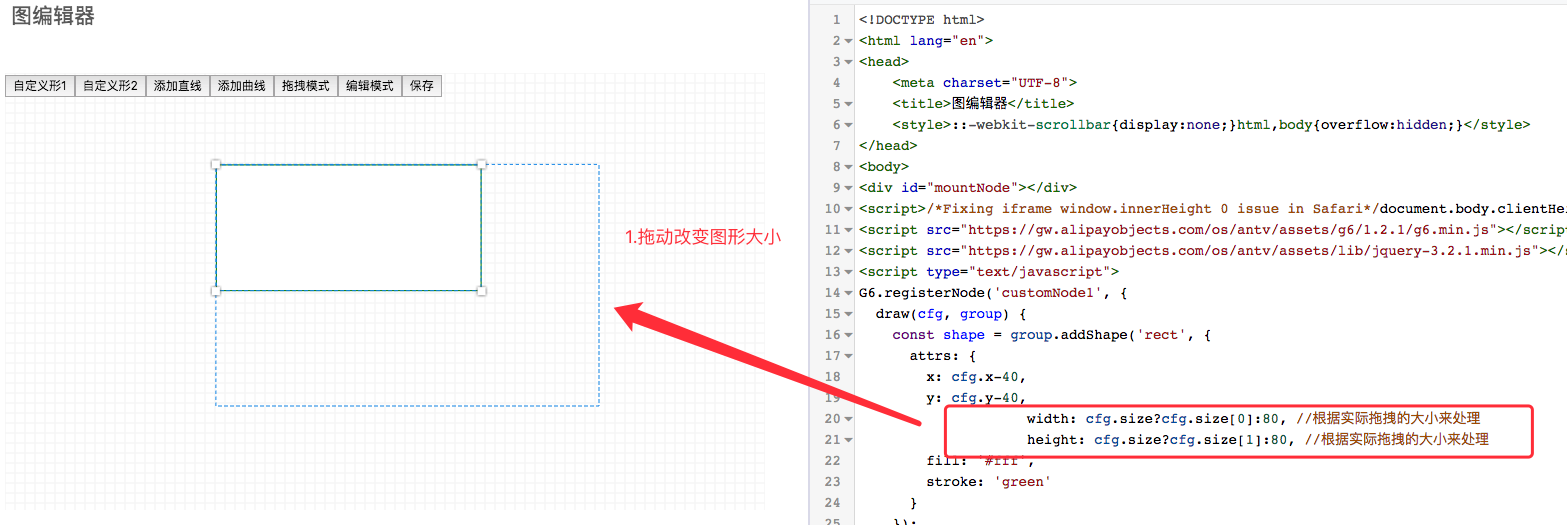Collapse G6.registerNode block at line 14

point(847,293)
